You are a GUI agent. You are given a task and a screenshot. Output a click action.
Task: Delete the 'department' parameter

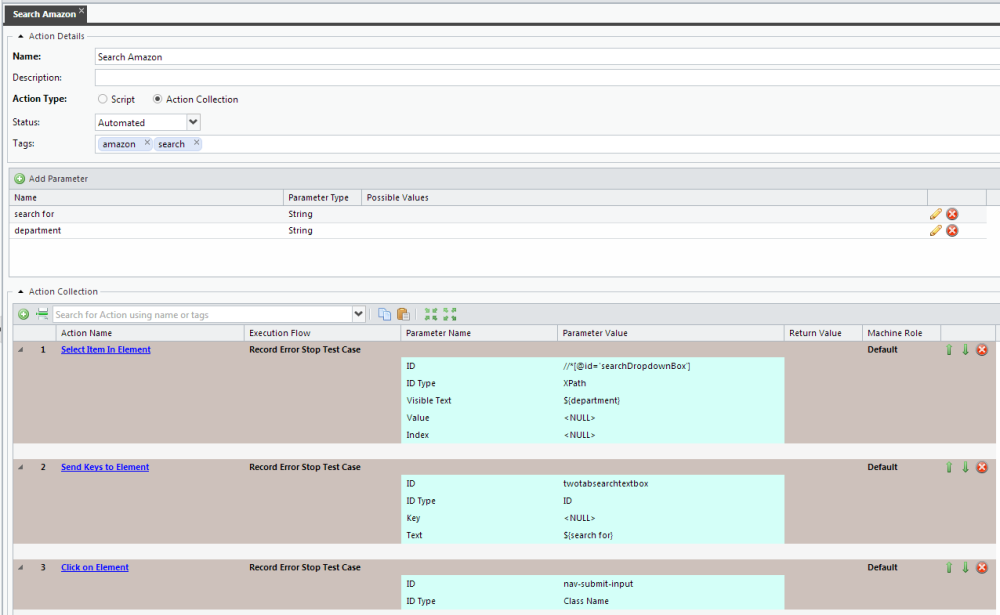(x=952, y=231)
